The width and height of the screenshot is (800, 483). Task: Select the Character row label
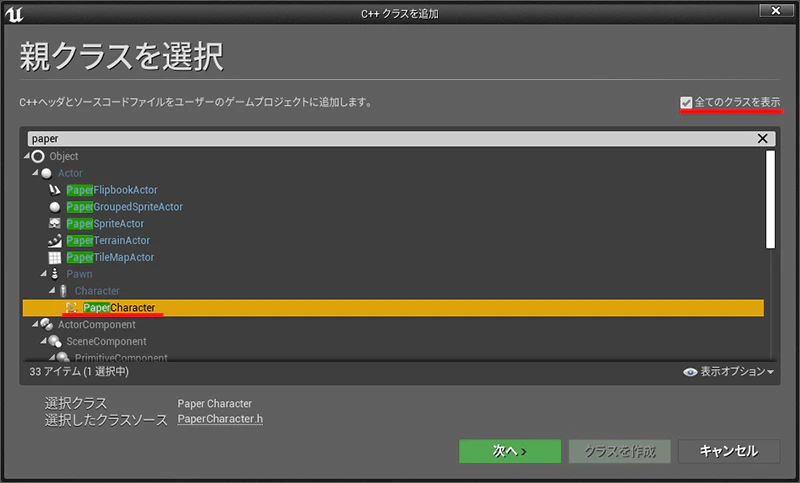(97, 291)
